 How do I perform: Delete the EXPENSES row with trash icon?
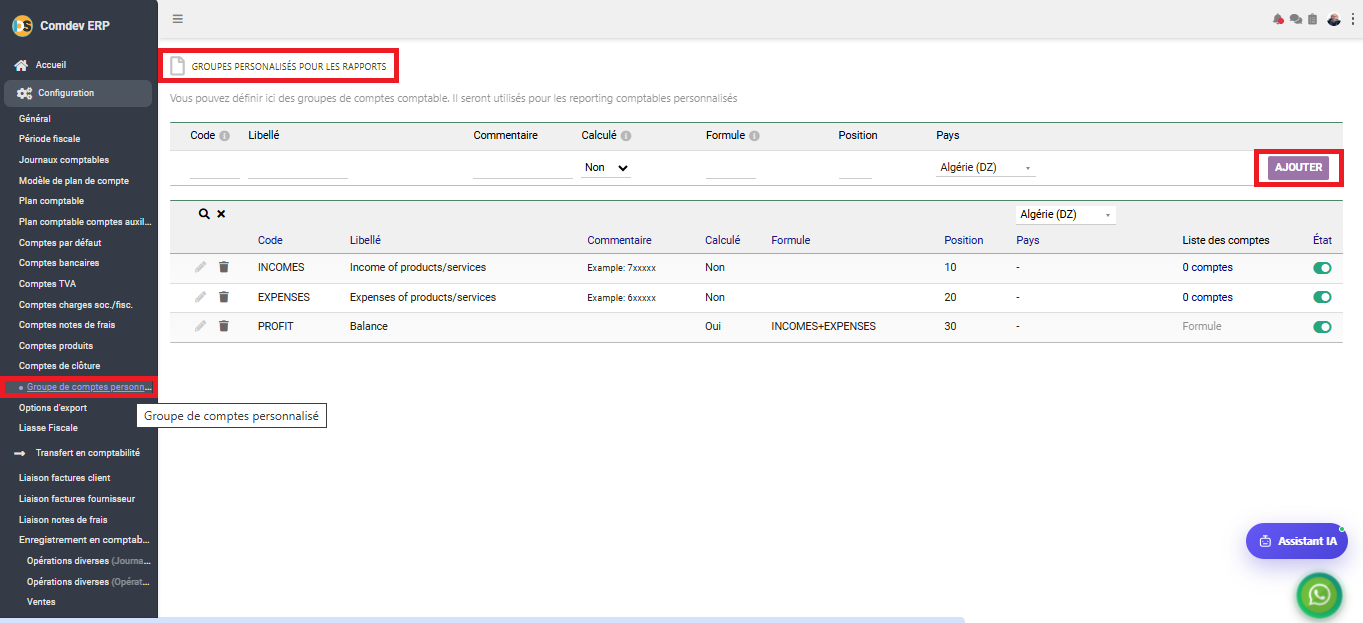224,297
